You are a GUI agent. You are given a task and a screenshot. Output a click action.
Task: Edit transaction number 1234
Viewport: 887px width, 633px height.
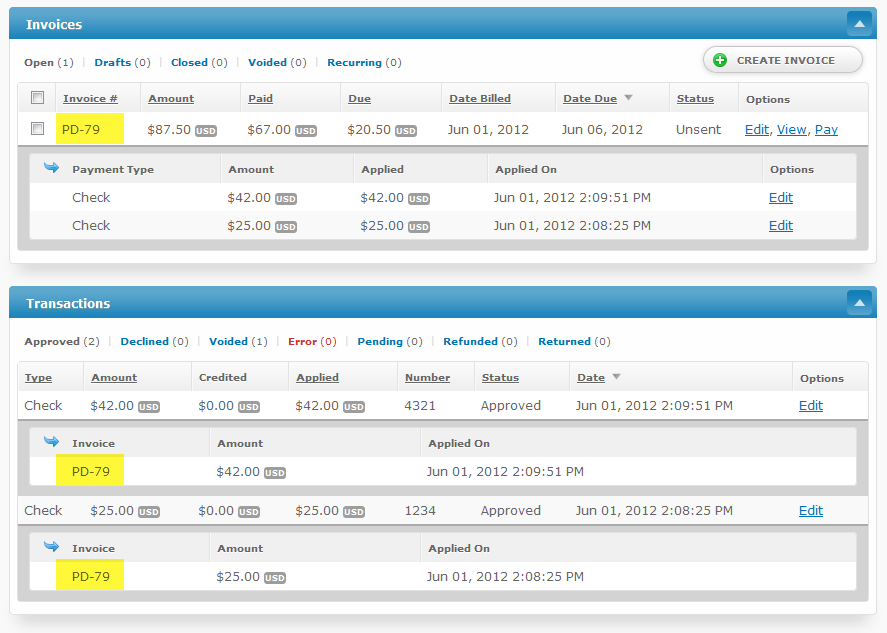click(810, 511)
